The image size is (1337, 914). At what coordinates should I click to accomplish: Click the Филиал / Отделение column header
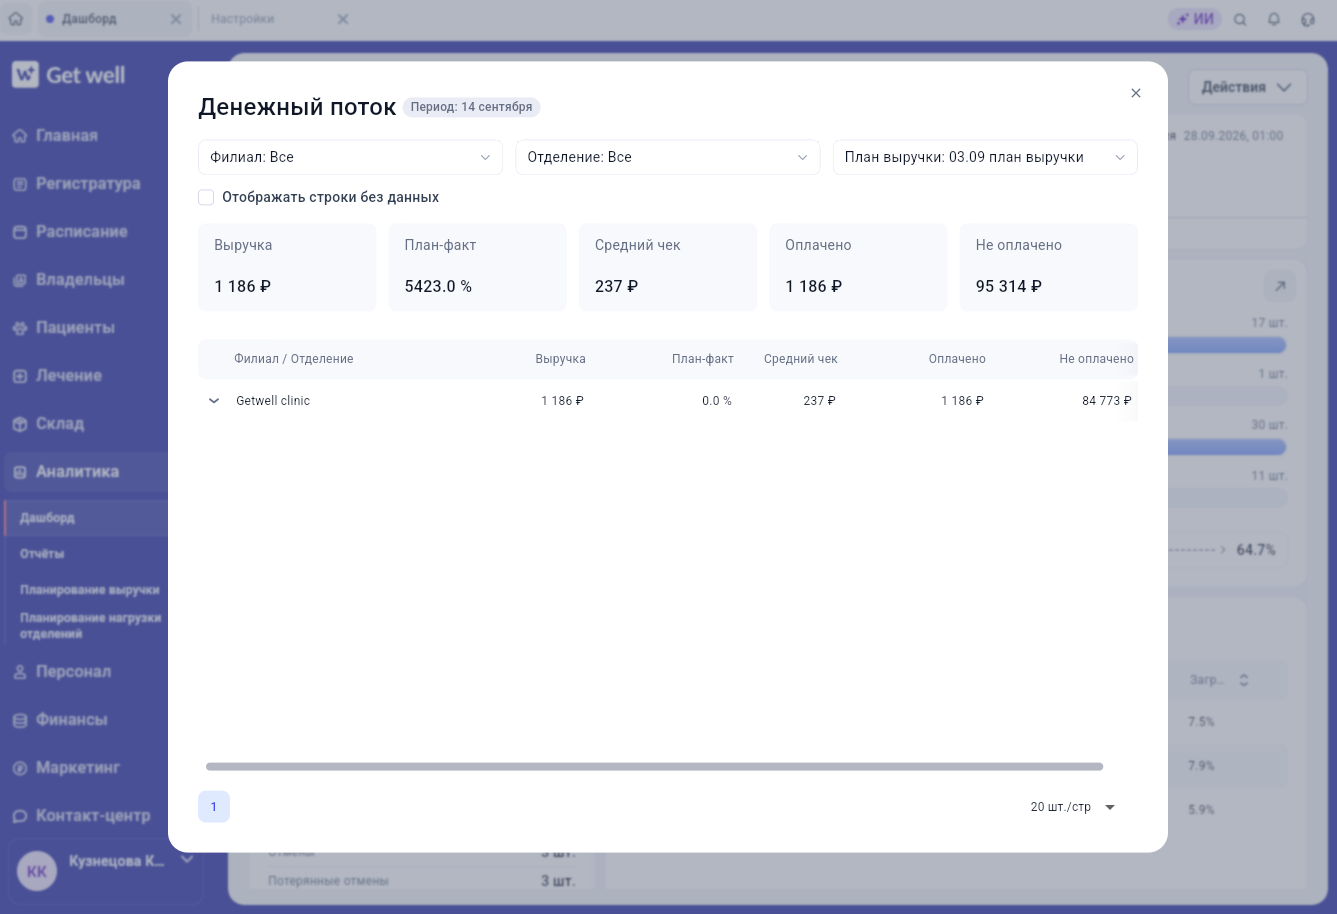[x=294, y=359]
